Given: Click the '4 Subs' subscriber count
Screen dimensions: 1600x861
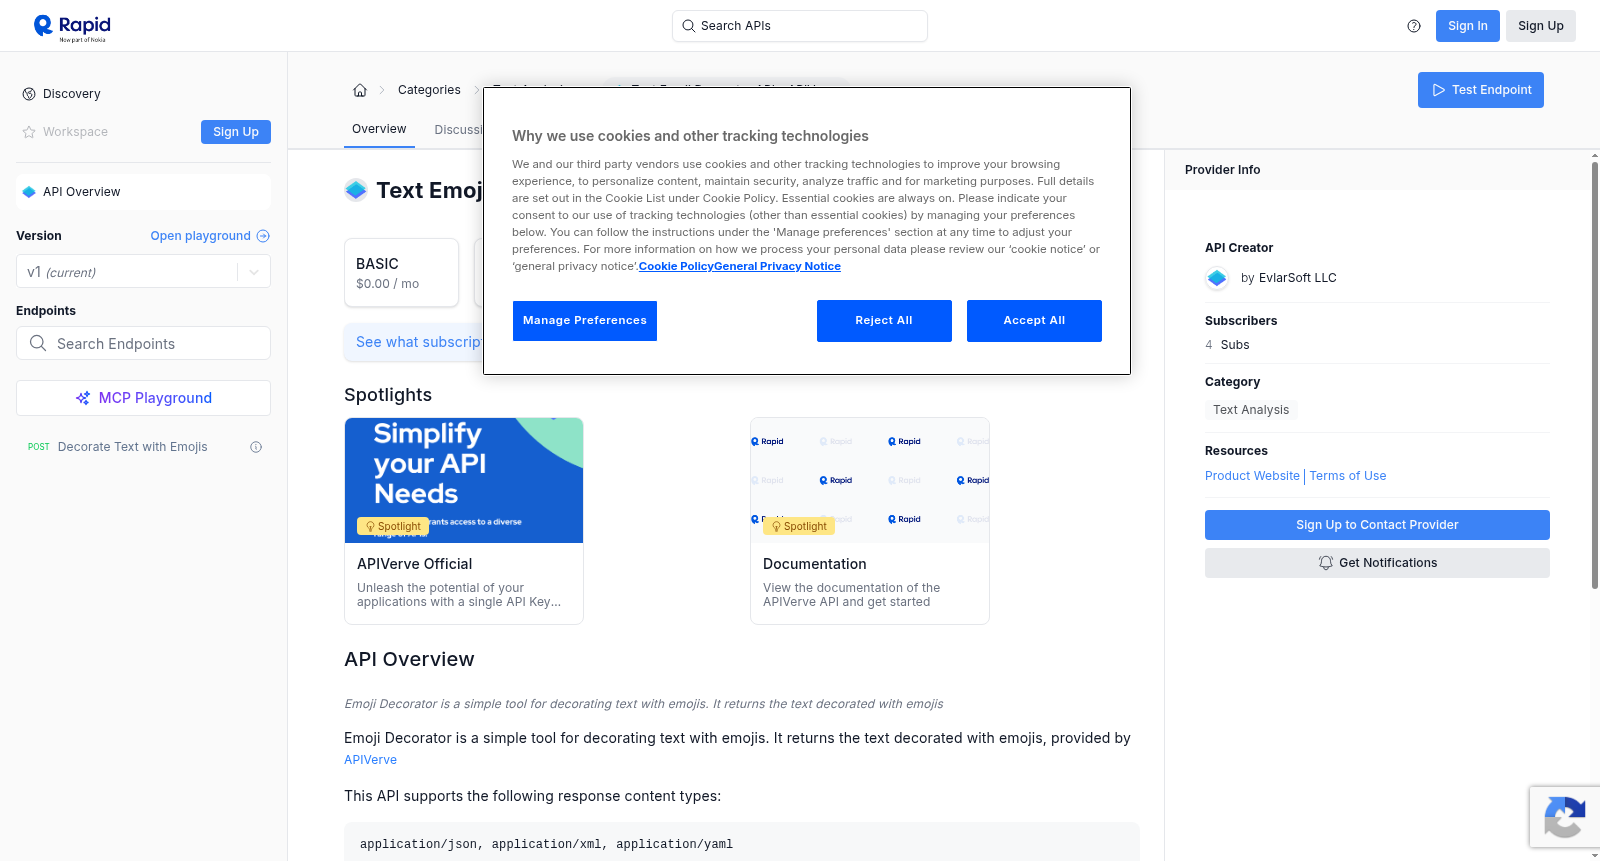Looking at the screenshot, I should point(1227,345).
